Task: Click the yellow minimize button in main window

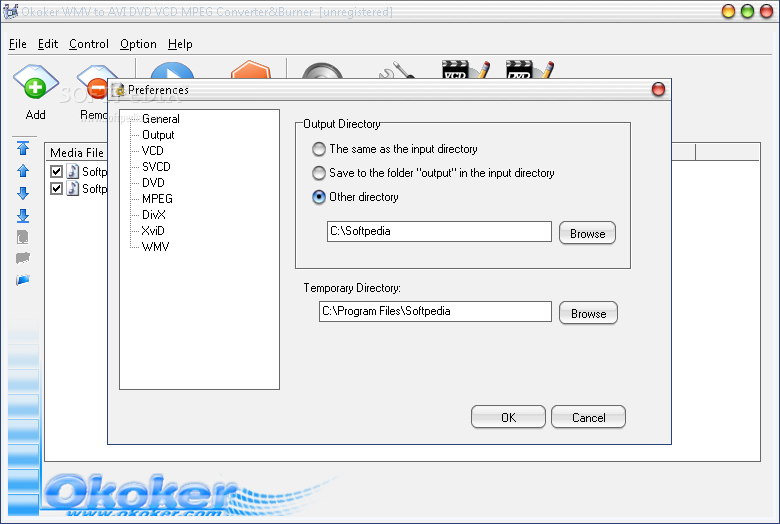Action: pyautogui.click(x=728, y=11)
